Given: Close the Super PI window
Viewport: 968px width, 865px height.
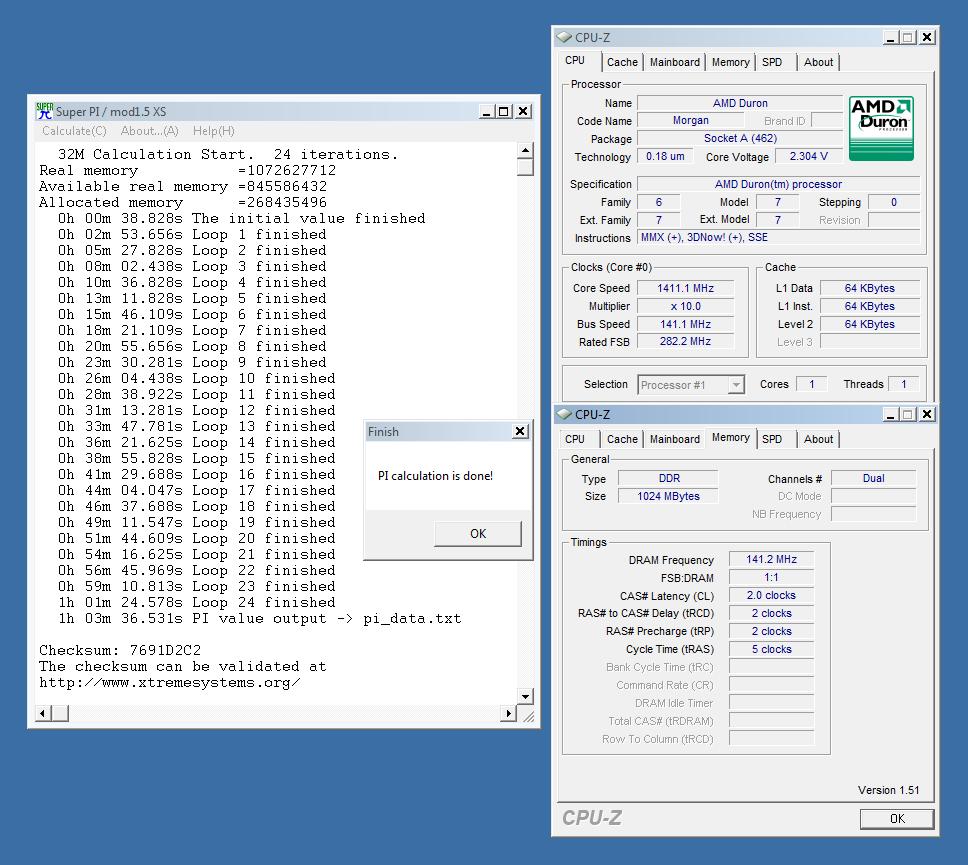Looking at the screenshot, I should click(x=523, y=112).
